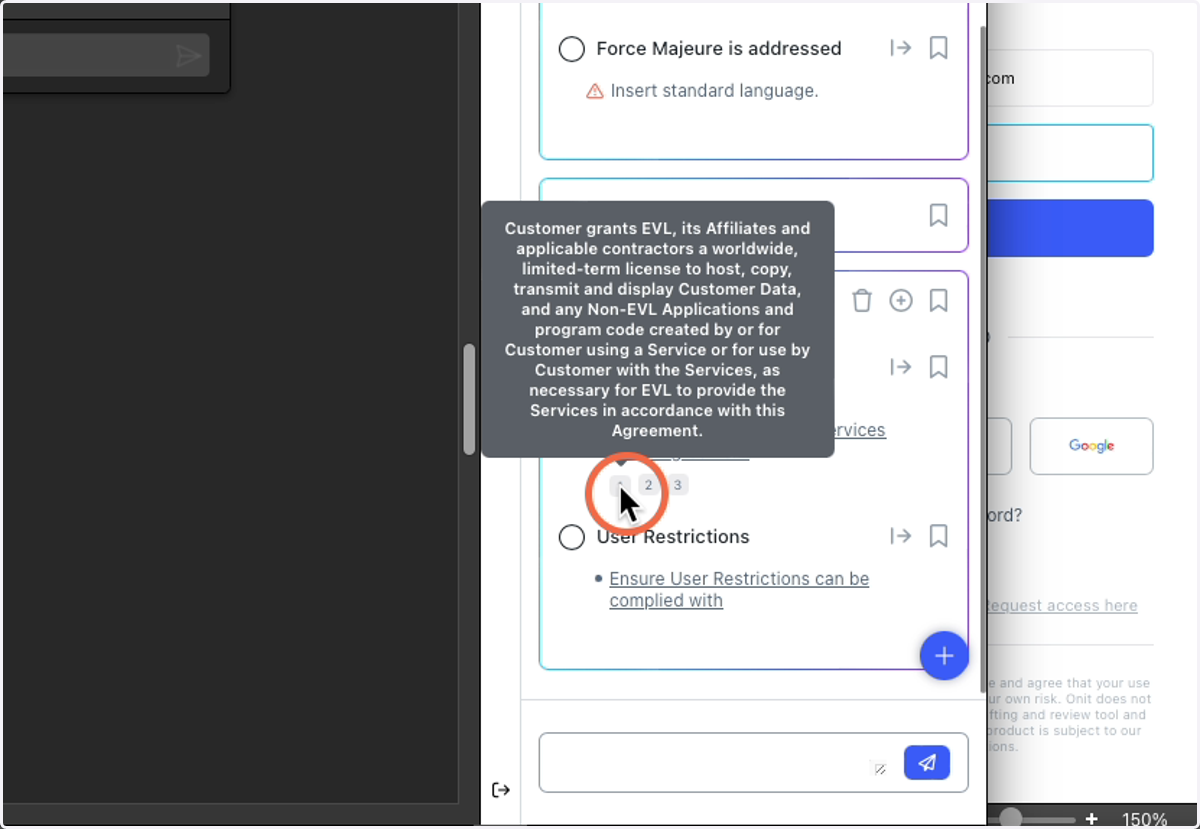Focus highlighted field in background login page

coord(1070,153)
